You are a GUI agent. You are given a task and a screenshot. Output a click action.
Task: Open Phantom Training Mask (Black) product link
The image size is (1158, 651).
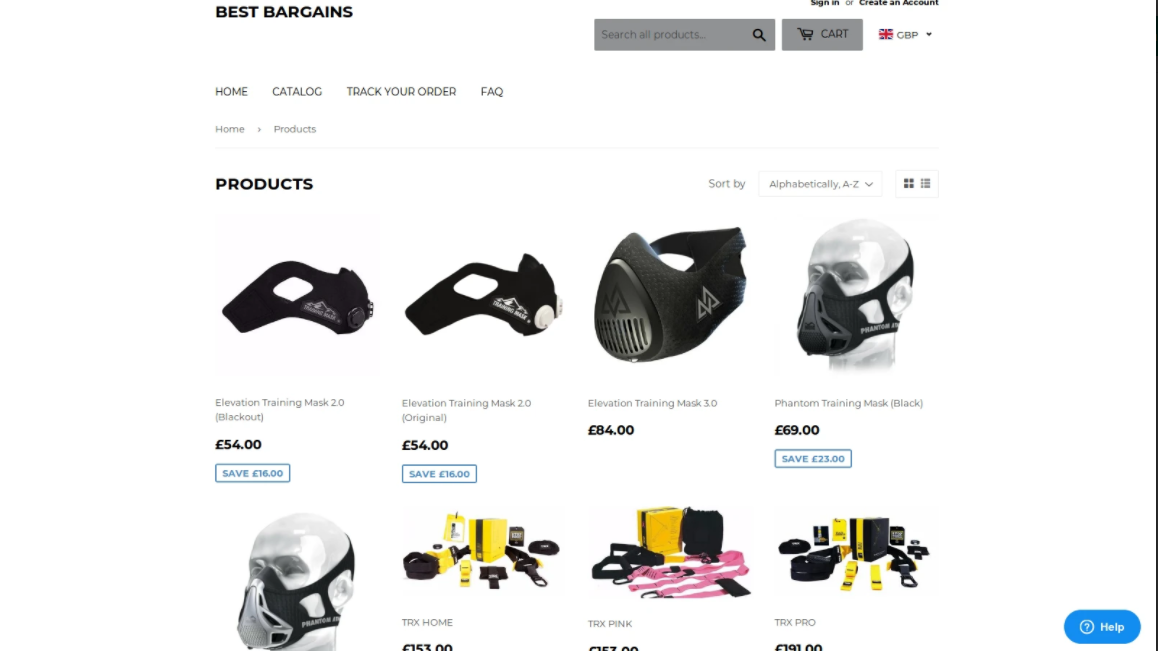[x=849, y=403]
